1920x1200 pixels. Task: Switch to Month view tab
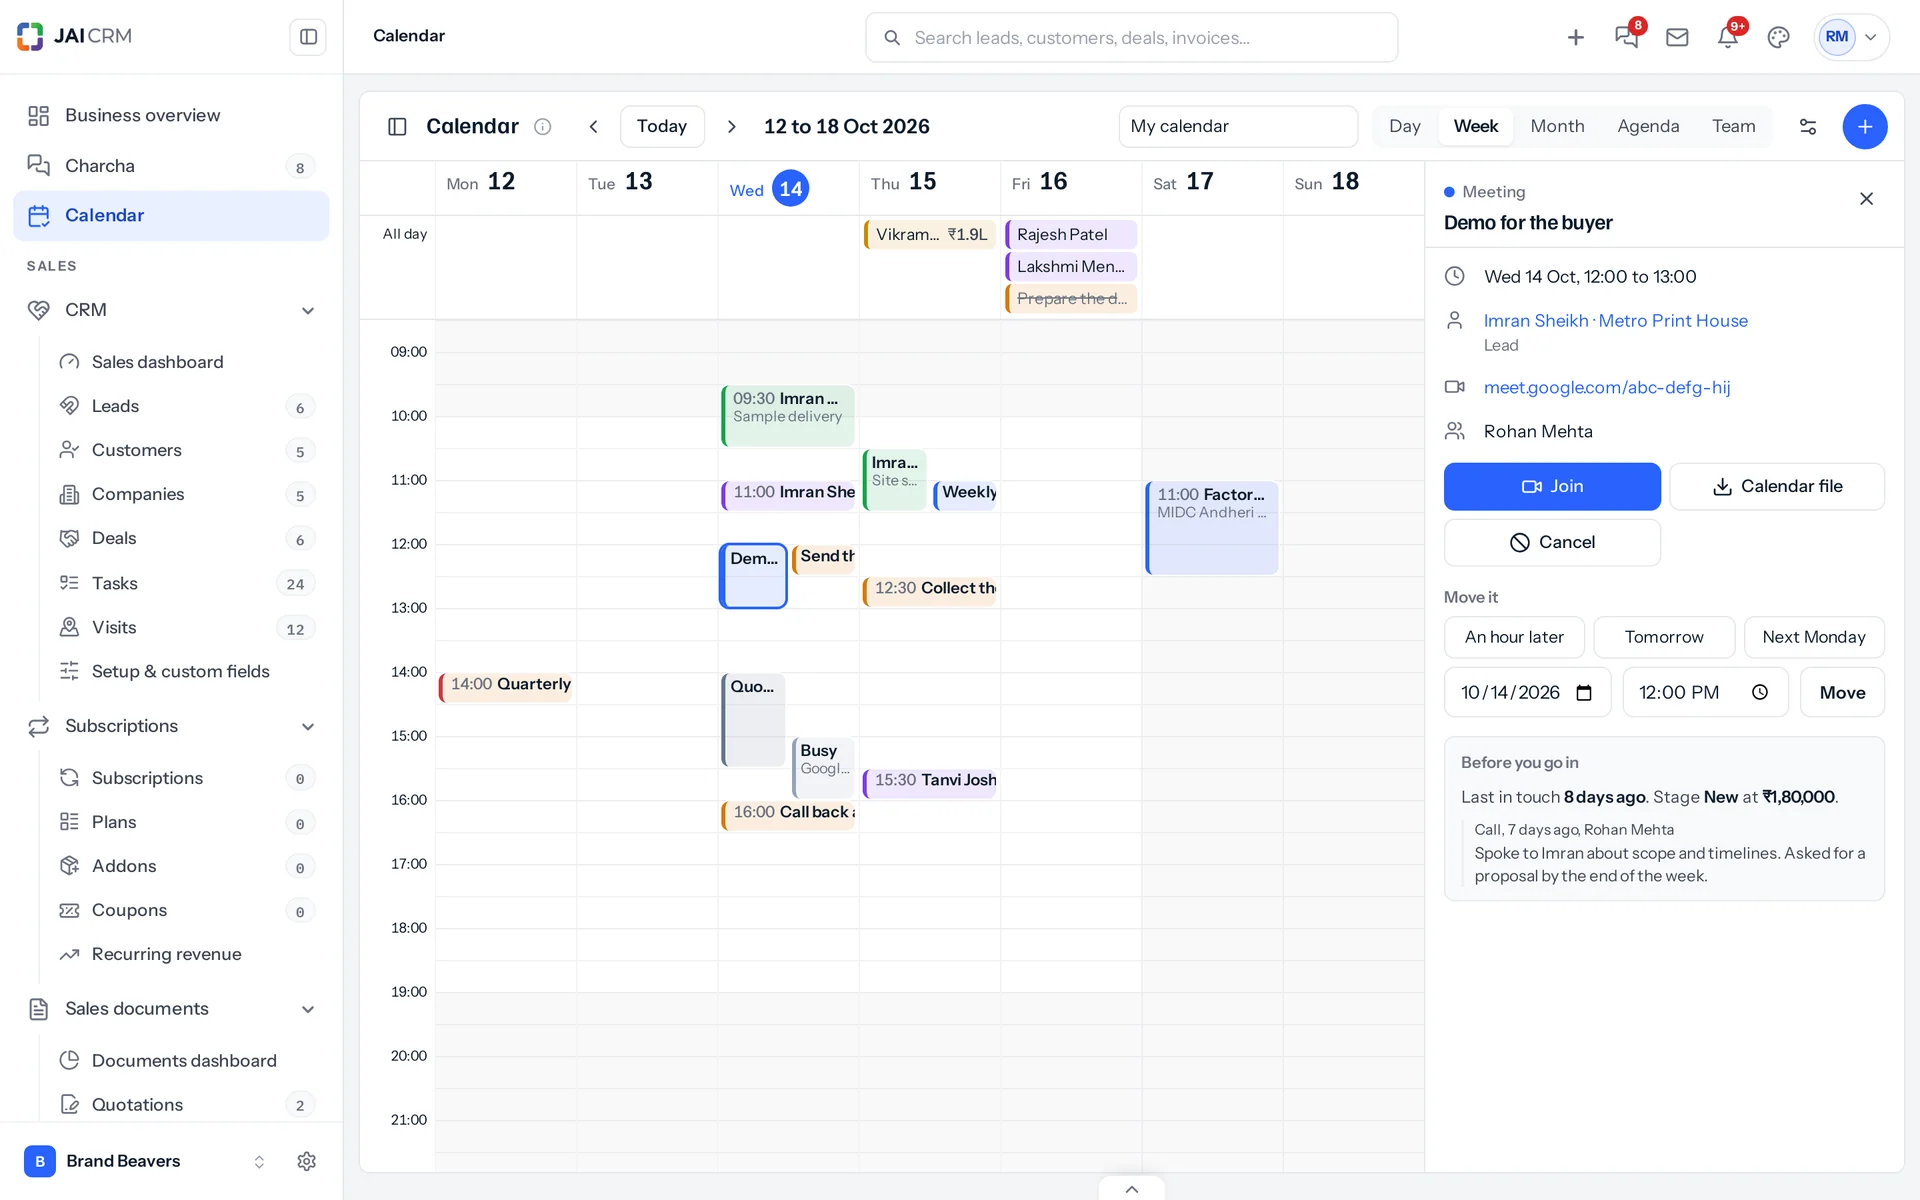(1557, 126)
